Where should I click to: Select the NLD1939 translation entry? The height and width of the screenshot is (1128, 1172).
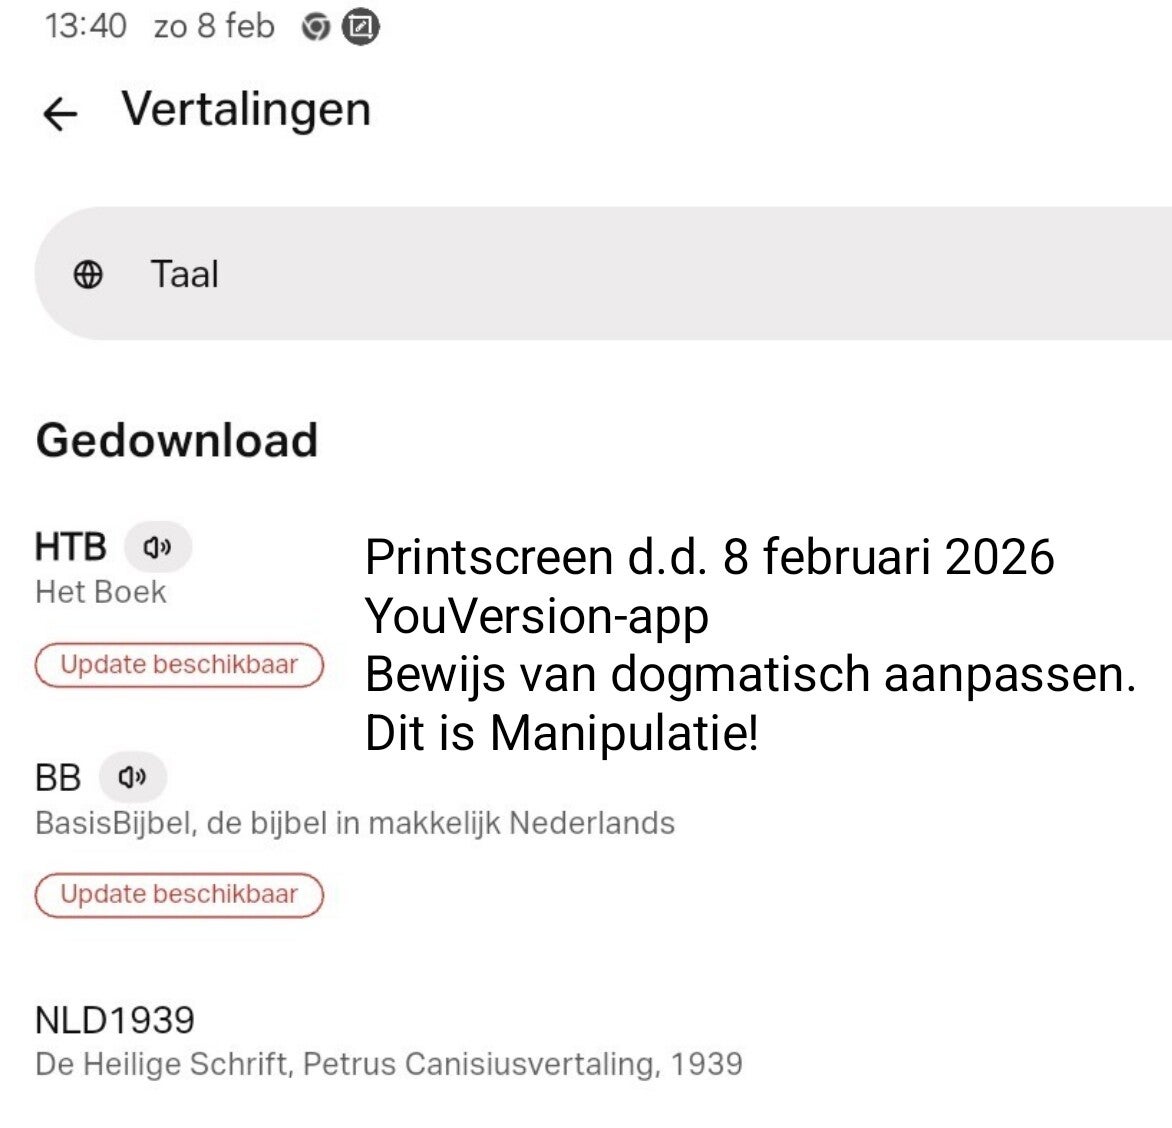point(114,1020)
